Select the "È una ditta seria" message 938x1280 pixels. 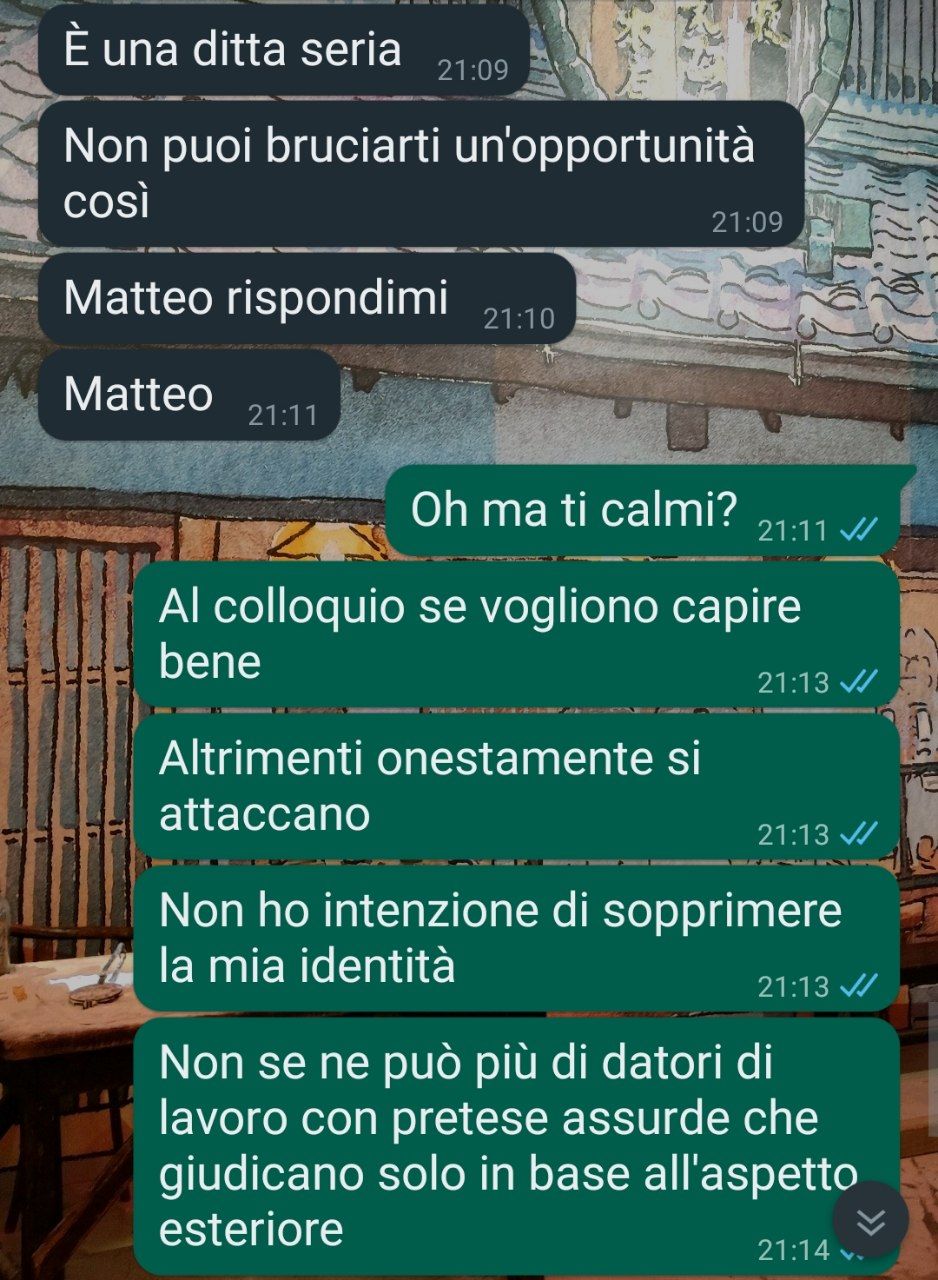tap(283, 50)
